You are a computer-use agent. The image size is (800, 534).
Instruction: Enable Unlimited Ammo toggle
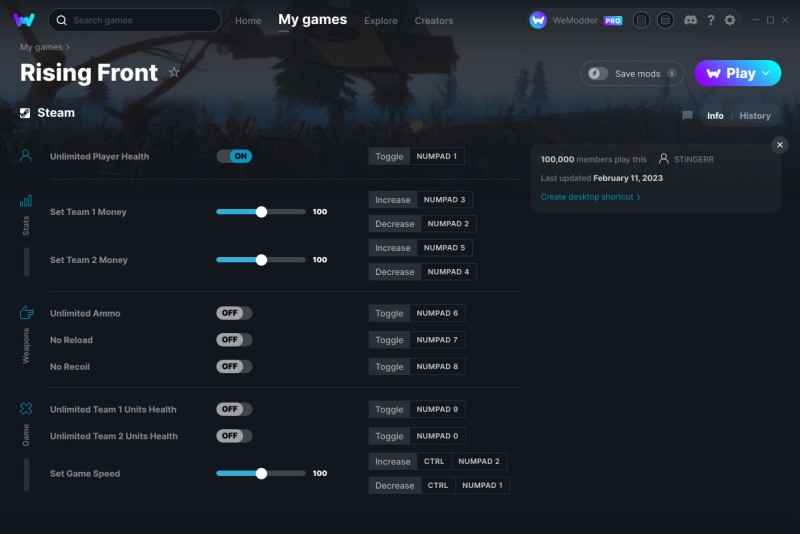pos(234,313)
